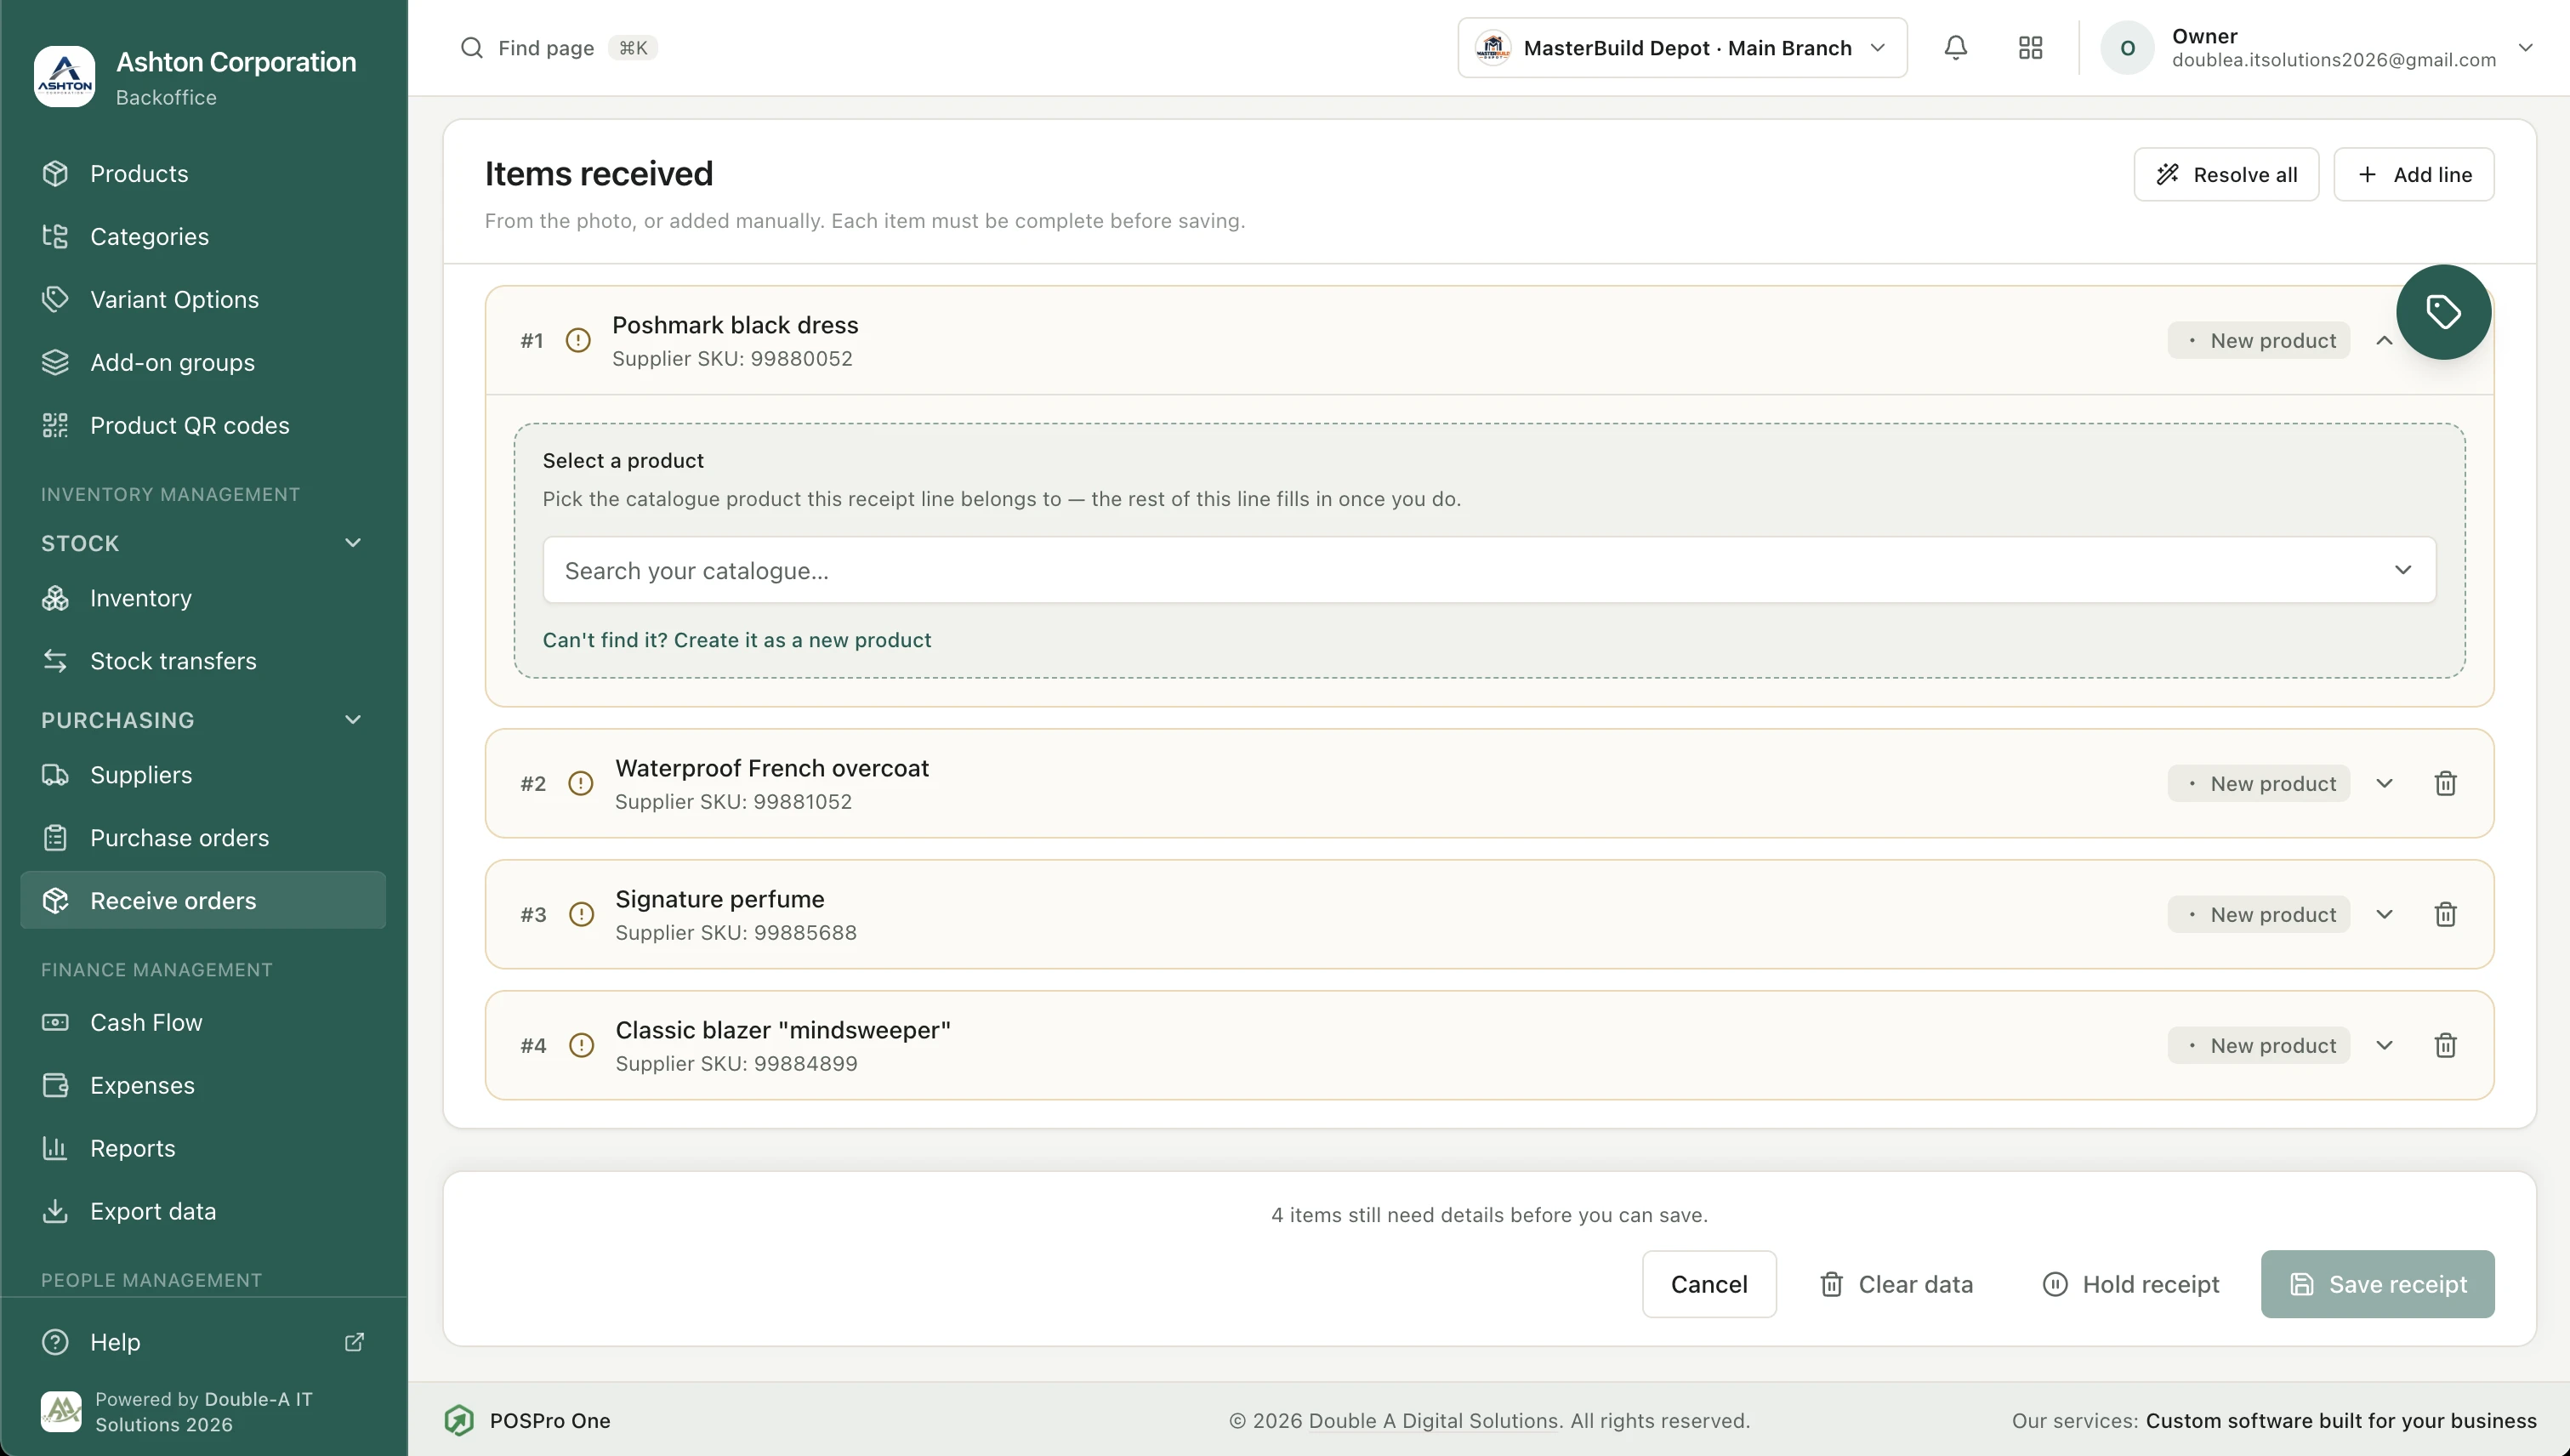Collapse the PURCHASING sidebar section
The height and width of the screenshot is (1456, 2570).
tap(353, 720)
